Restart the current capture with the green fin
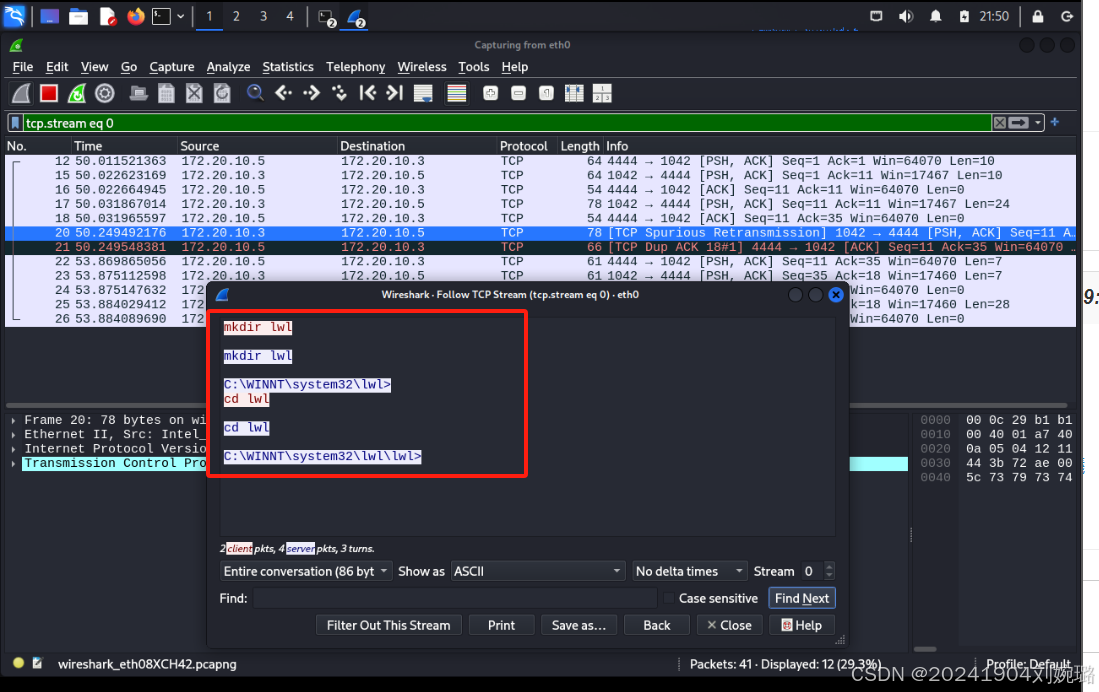The width and height of the screenshot is (1099, 692). [x=76, y=93]
